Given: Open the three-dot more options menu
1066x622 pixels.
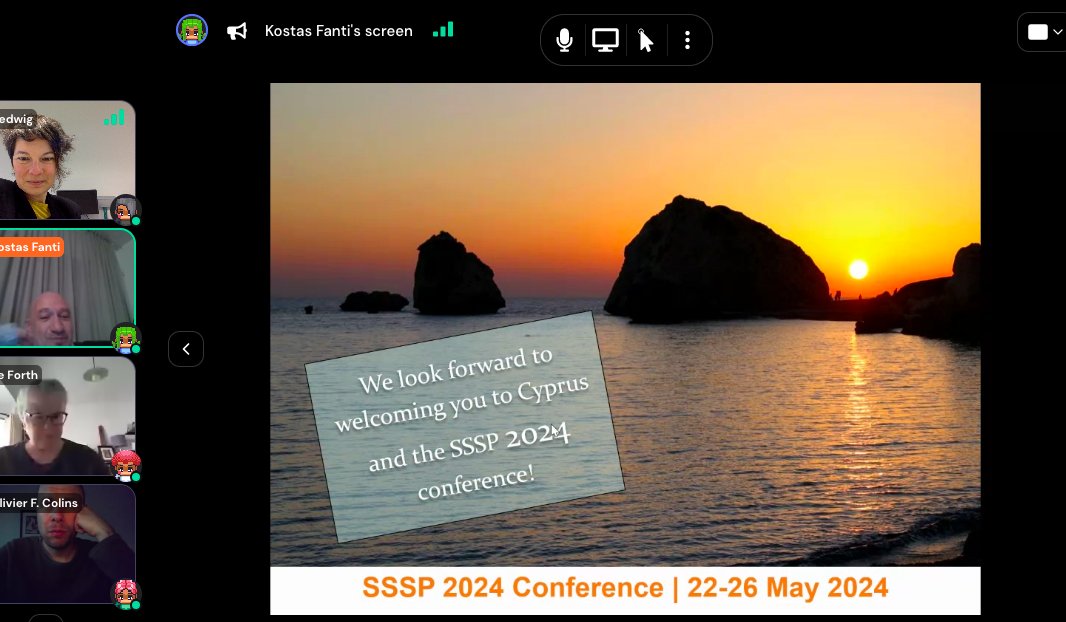Looking at the screenshot, I should point(687,40).
